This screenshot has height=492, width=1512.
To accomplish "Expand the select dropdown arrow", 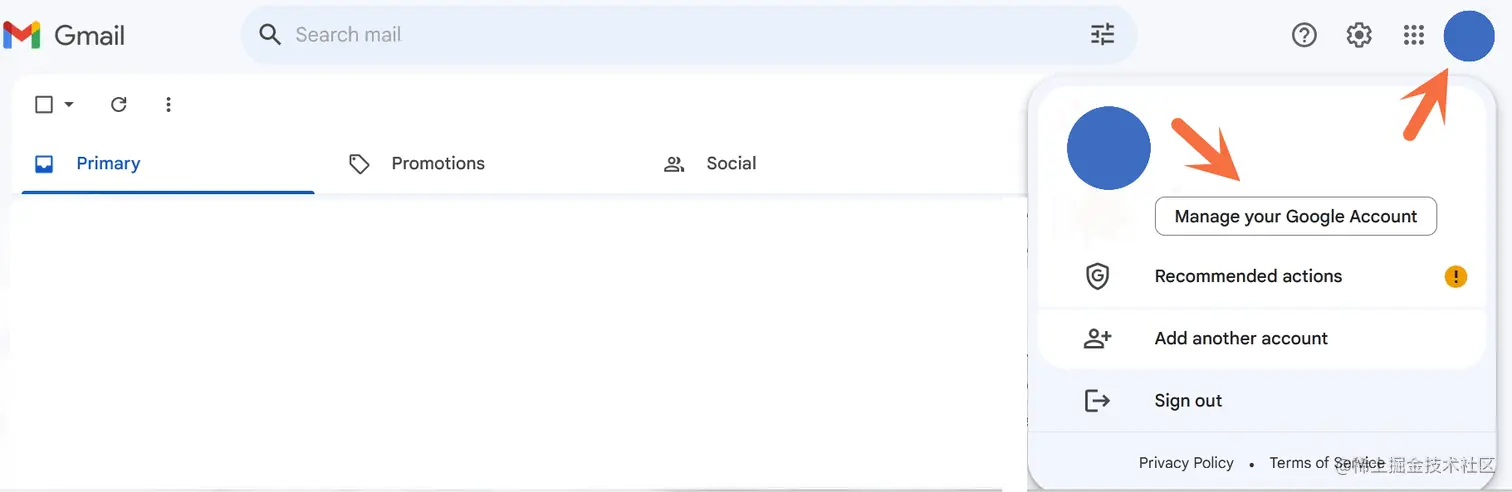I will 69,104.
